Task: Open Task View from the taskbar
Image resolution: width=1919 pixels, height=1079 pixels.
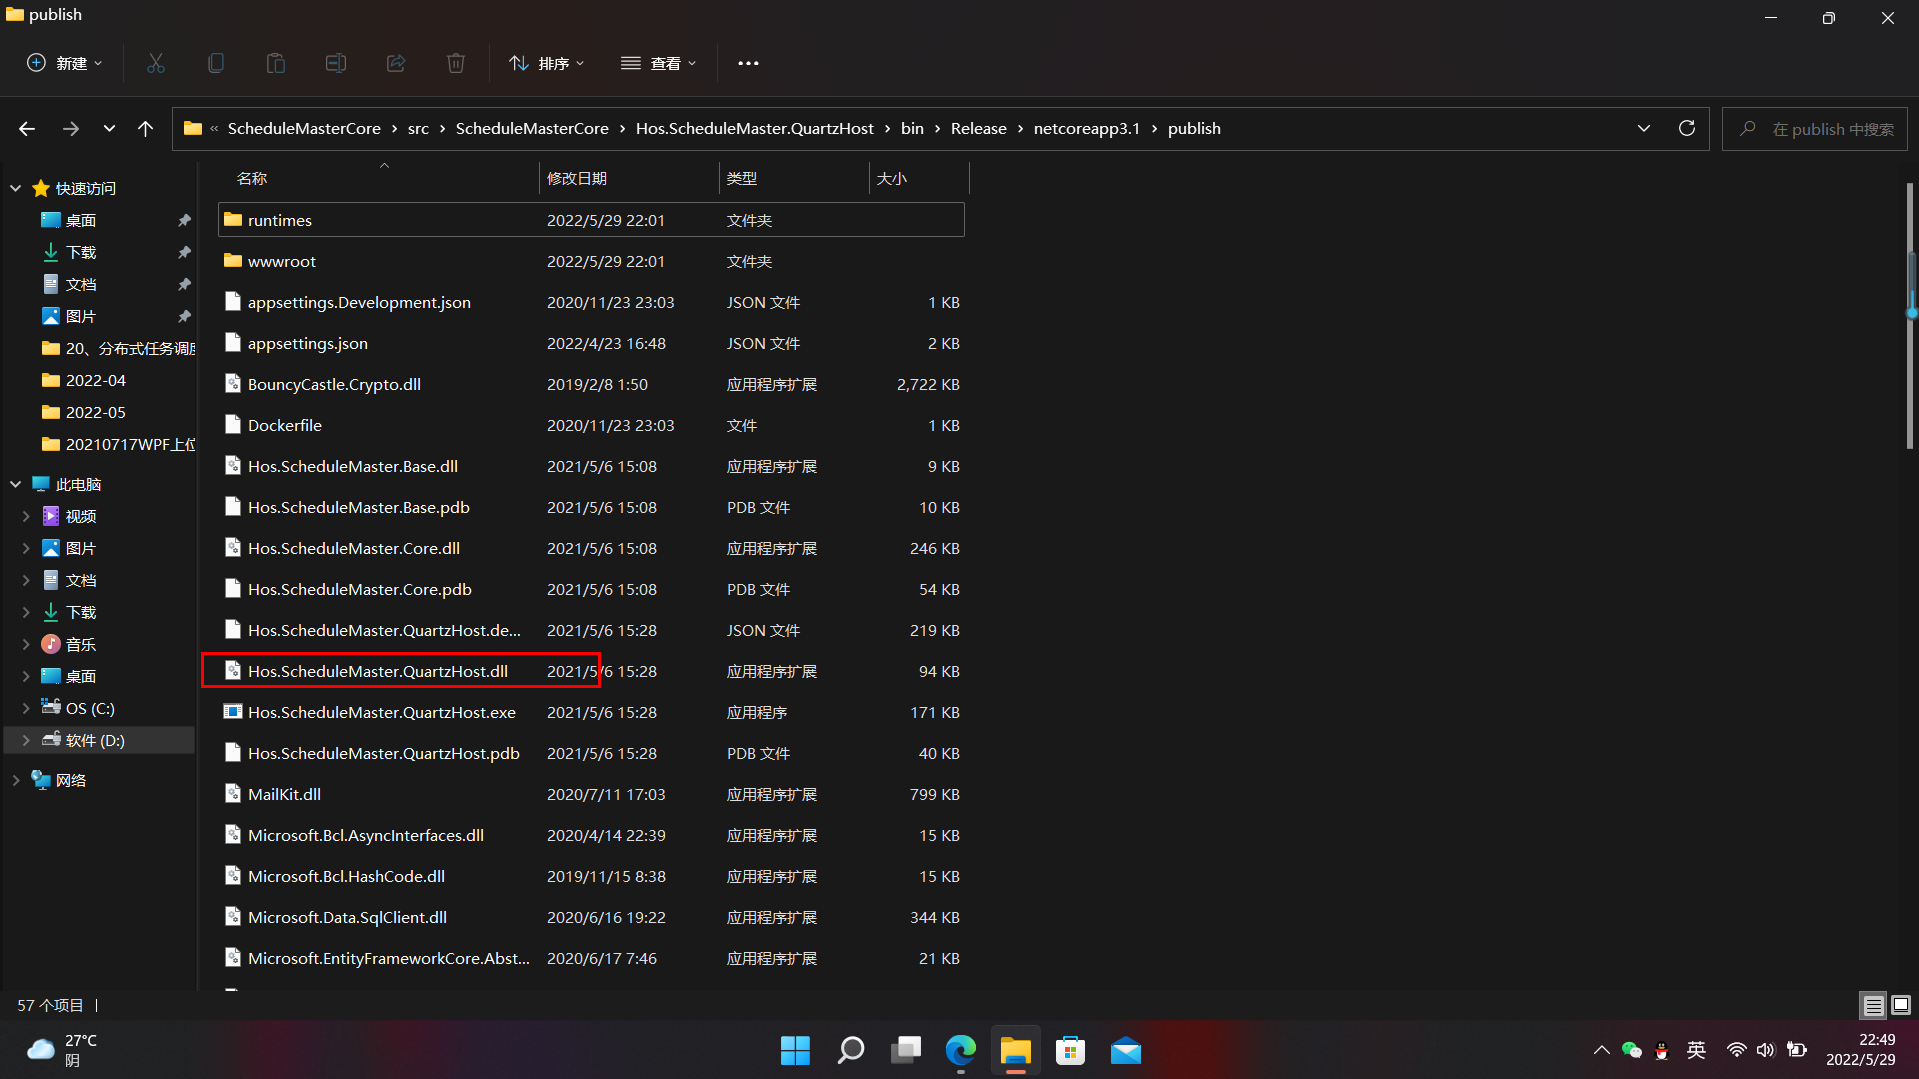Action: coord(906,1051)
